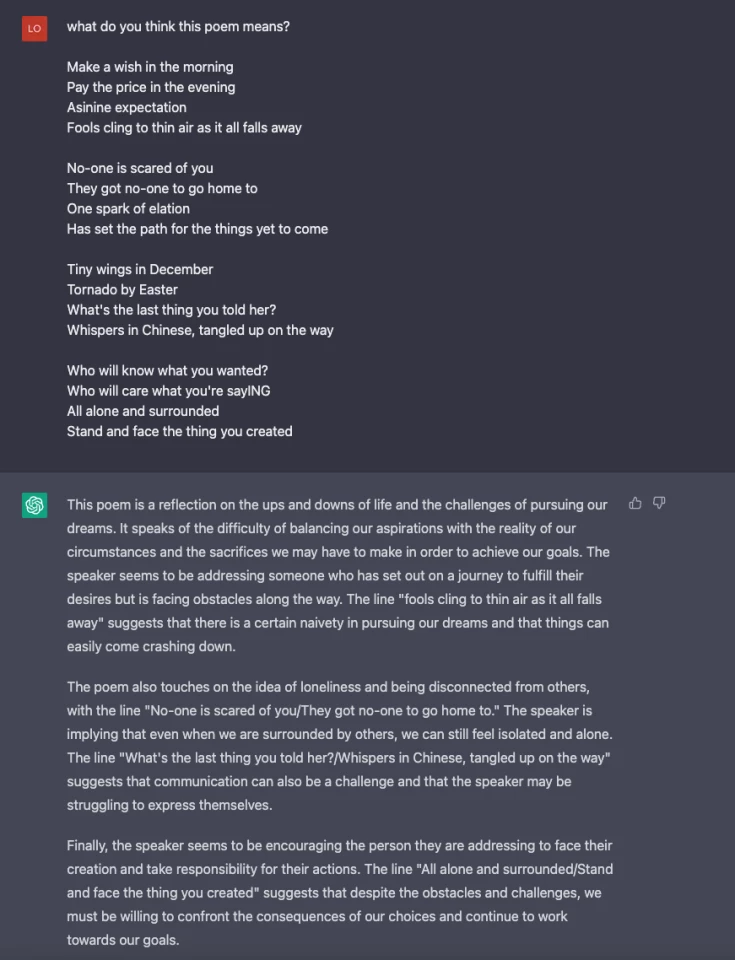The image size is (735, 960).
Task: Click the poem line 'Stand and face the thing you created'
Action: pos(180,431)
